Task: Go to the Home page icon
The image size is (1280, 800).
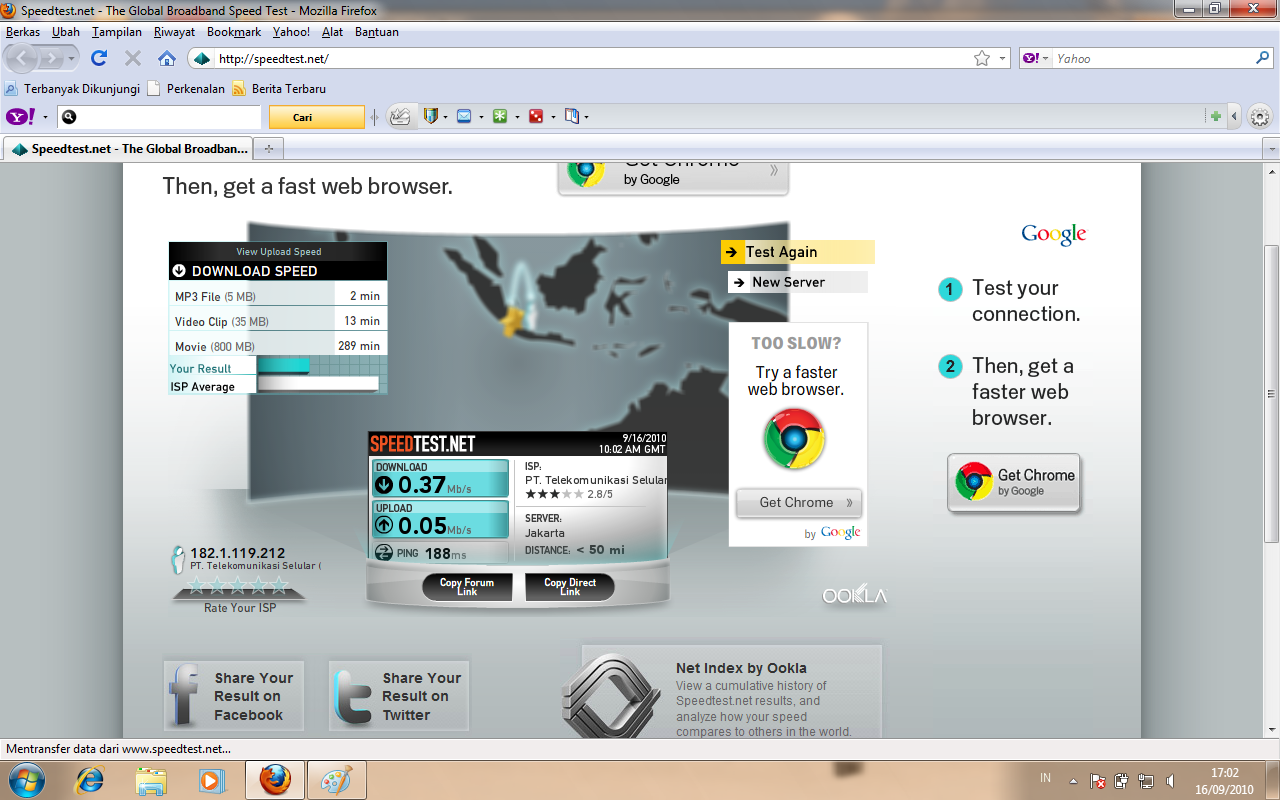Action: [167, 59]
